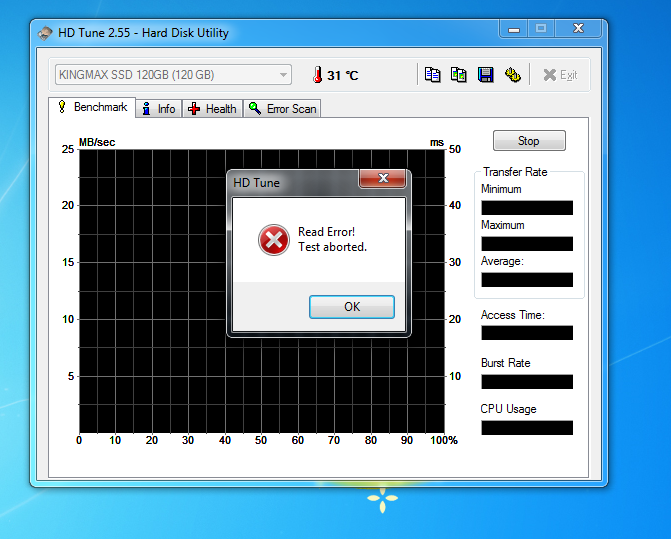Click the "Transfer Rate" group label
The width and height of the screenshot is (671, 539).
(x=515, y=172)
